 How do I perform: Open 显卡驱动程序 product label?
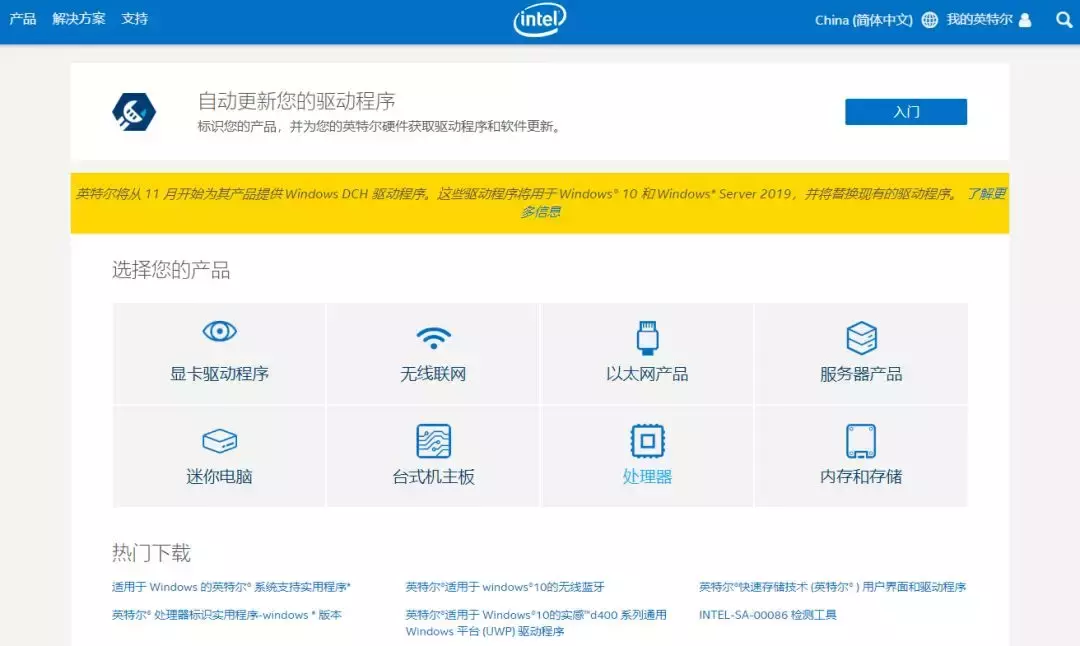pos(220,374)
